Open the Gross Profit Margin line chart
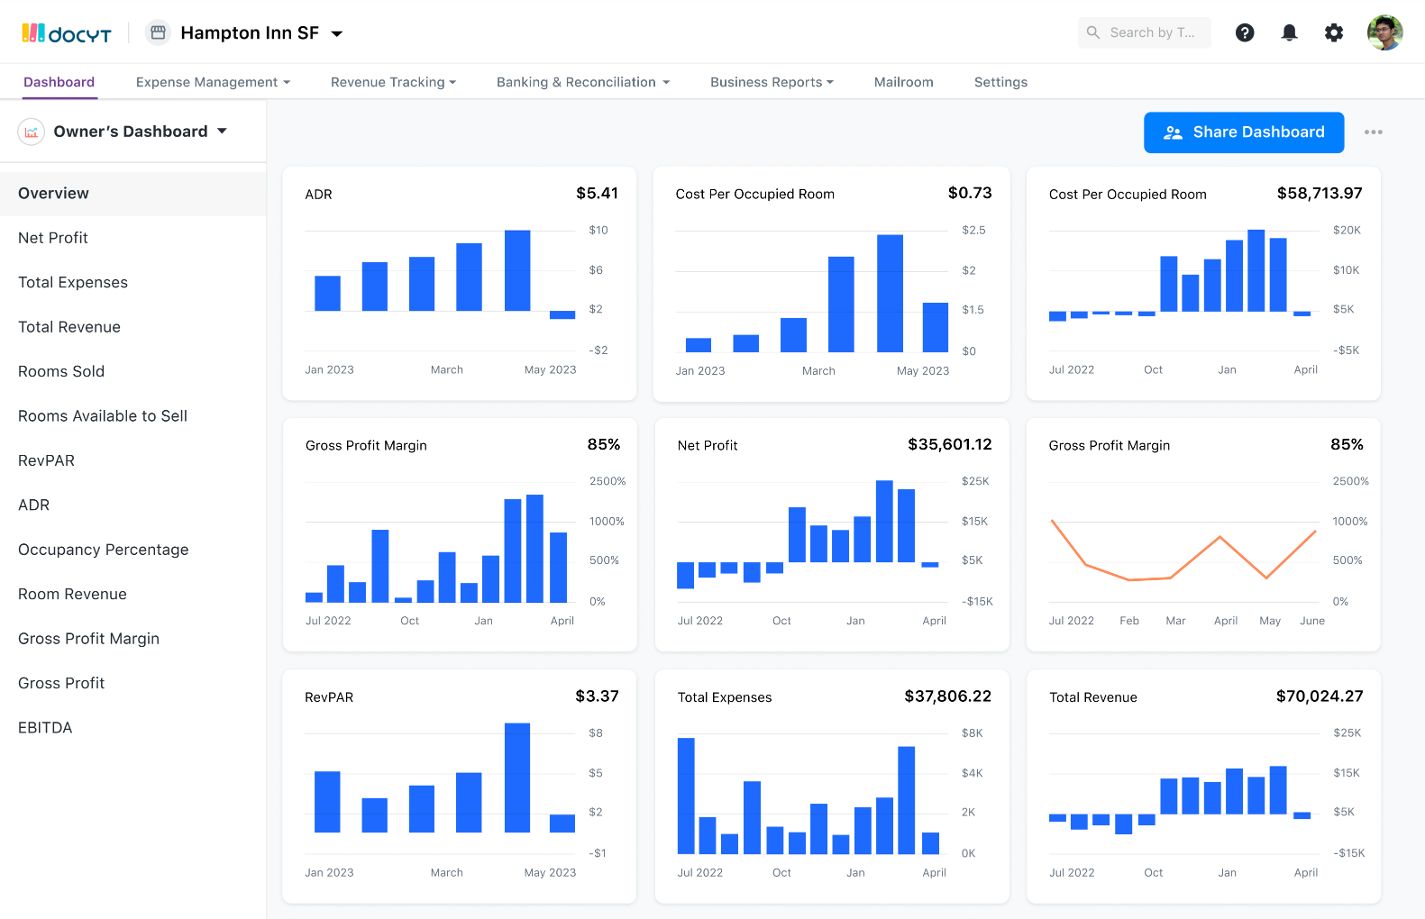Viewport: 1425px width, 919px height. coord(1203,535)
